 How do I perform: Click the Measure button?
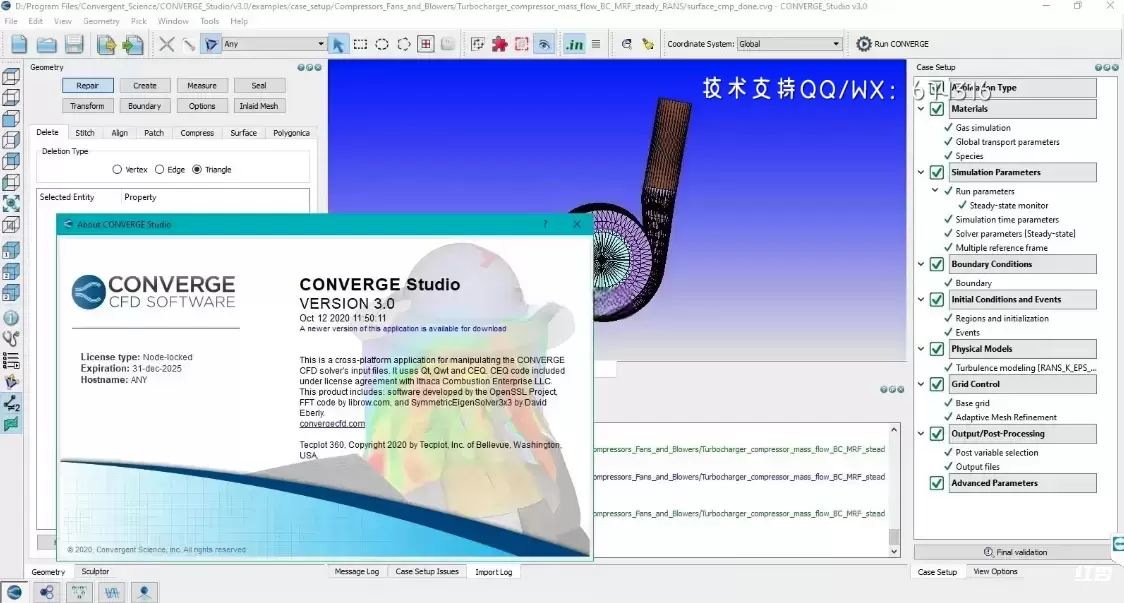pyautogui.click(x=201, y=85)
